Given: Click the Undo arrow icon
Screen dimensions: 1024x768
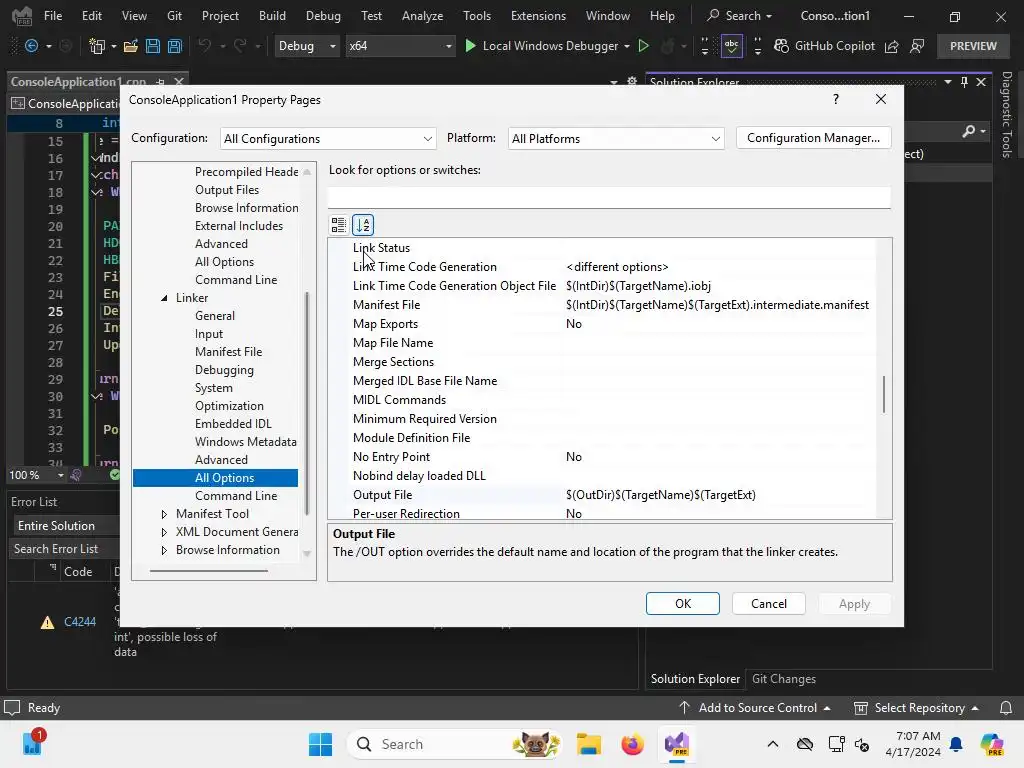Looking at the screenshot, I should [204, 46].
